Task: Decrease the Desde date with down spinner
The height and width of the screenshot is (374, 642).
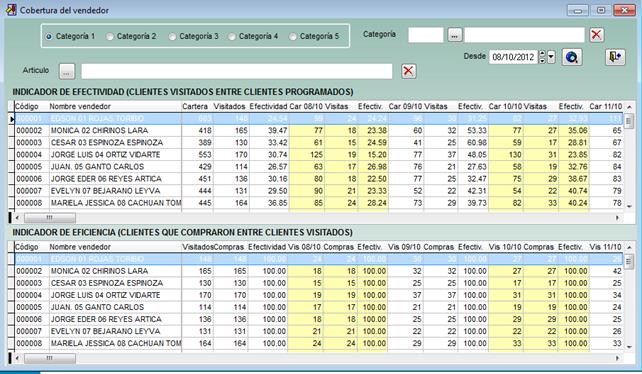Action: pyautogui.click(x=543, y=60)
